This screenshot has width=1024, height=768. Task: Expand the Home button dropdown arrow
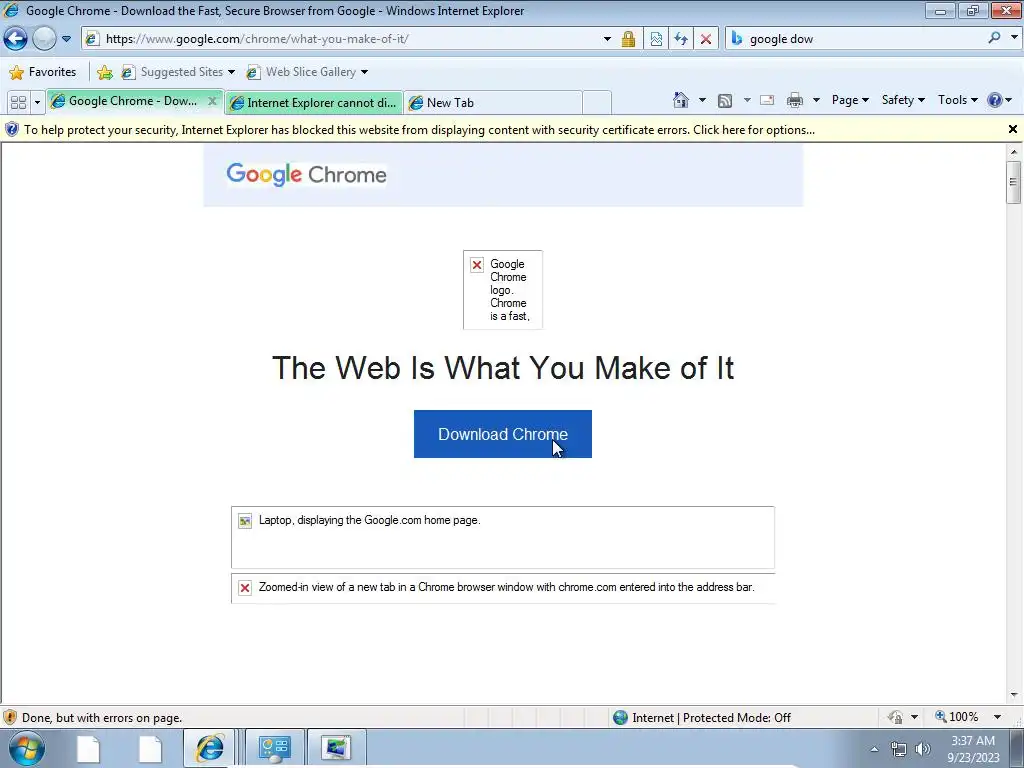pyautogui.click(x=702, y=100)
